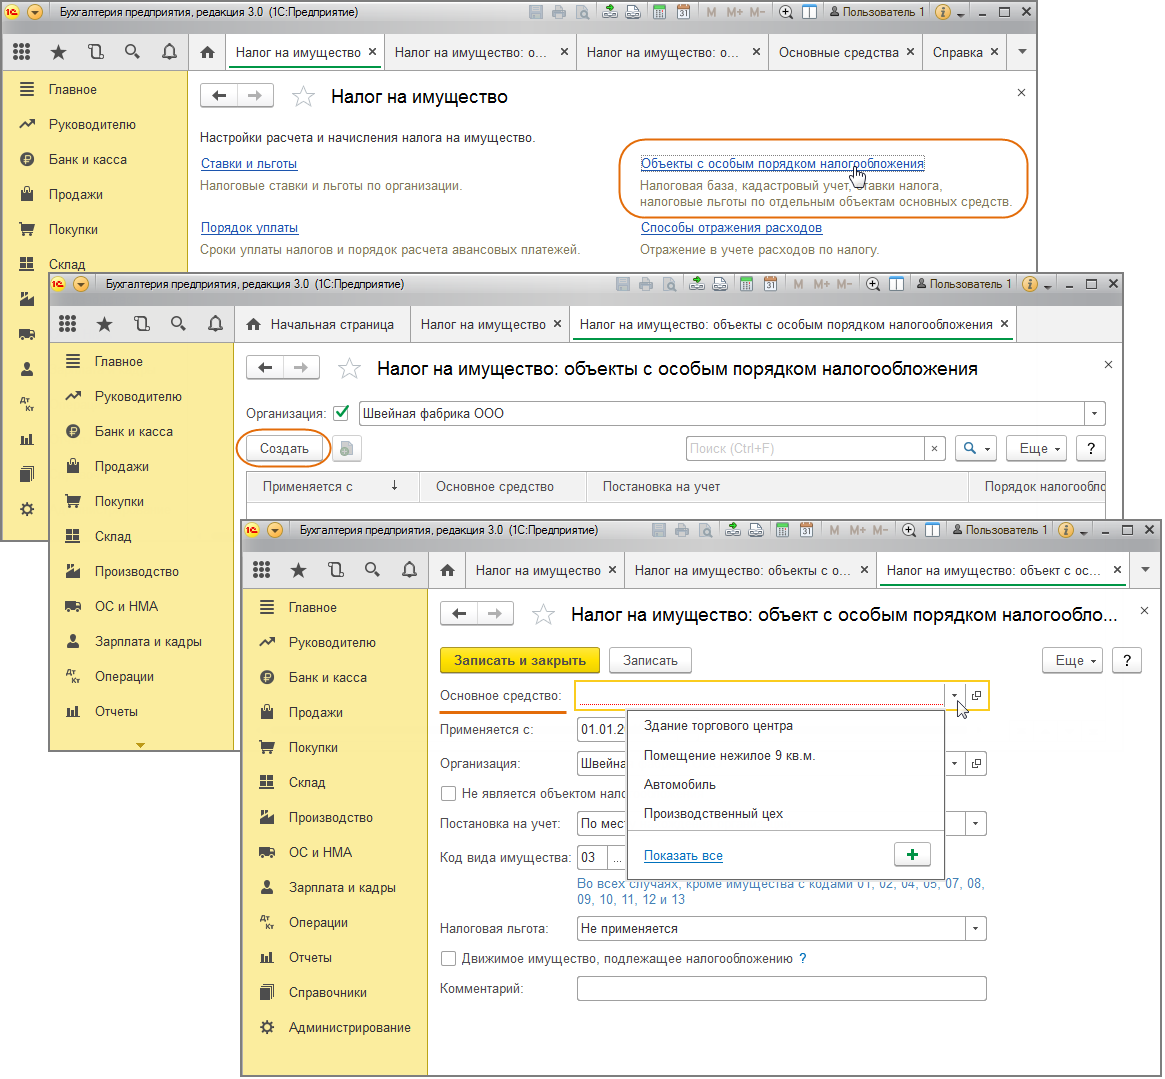The image size is (1165, 1079).
Task: Open Ставки и льготы link
Action: (x=249, y=163)
